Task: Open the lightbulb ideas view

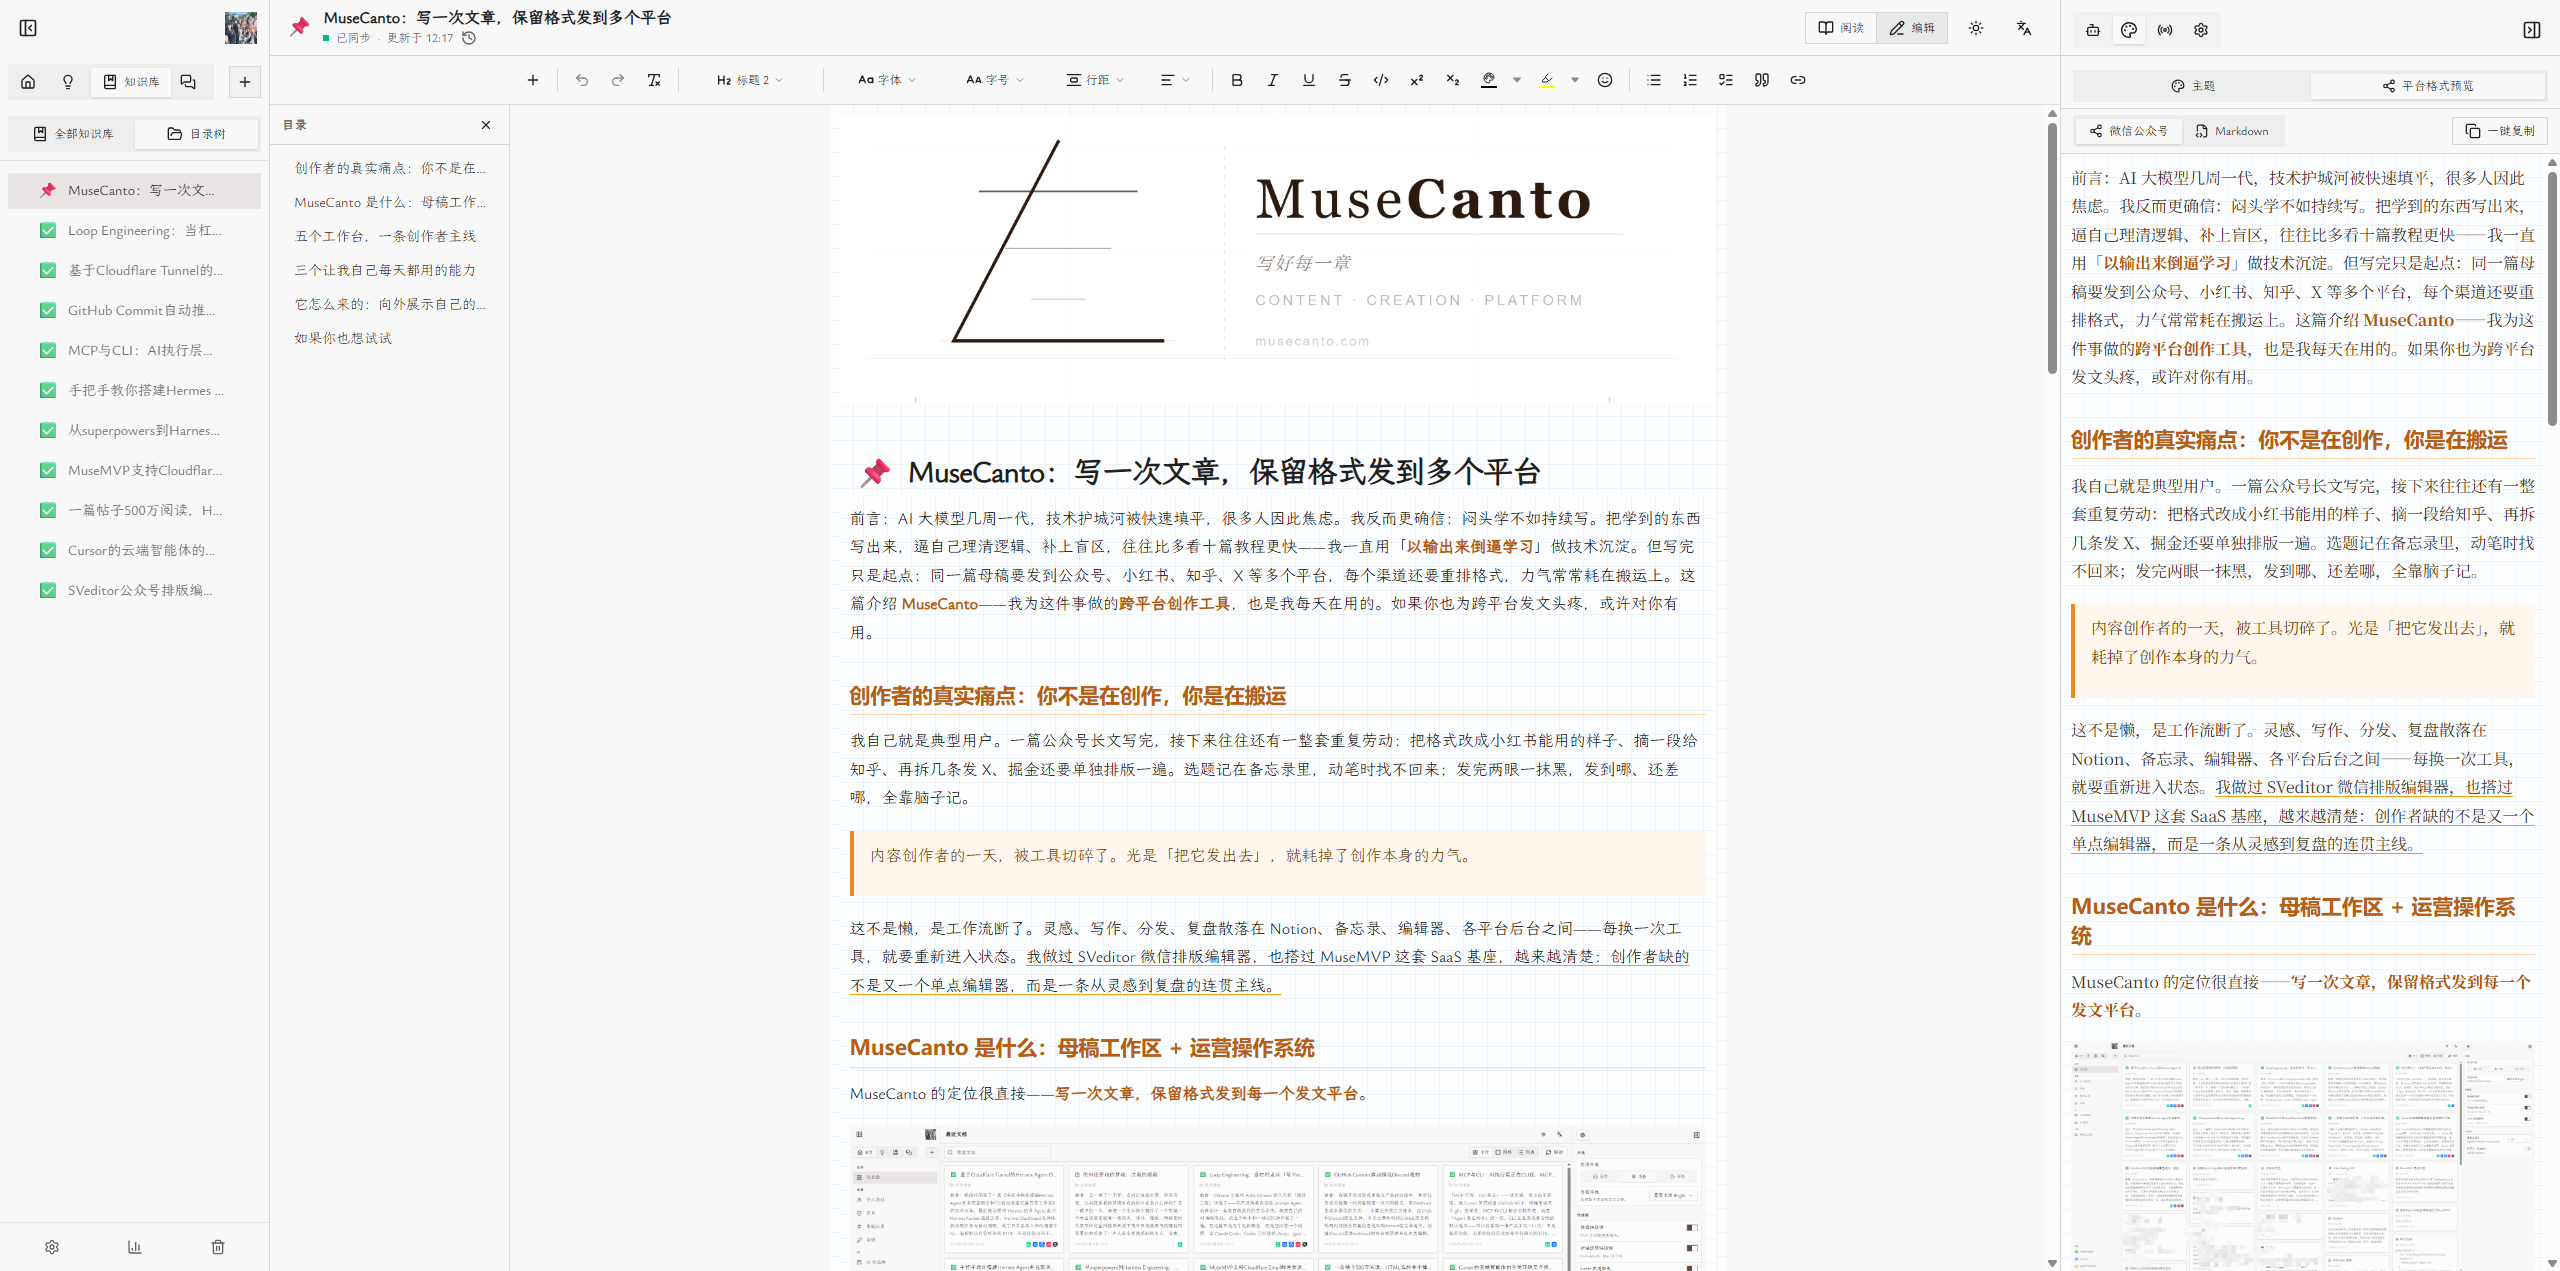Action: 68,82
